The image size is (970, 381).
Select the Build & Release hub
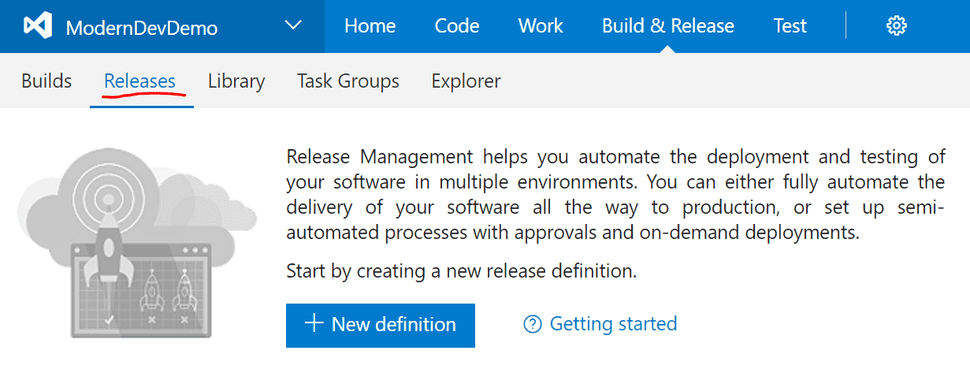[x=668, y=26]
